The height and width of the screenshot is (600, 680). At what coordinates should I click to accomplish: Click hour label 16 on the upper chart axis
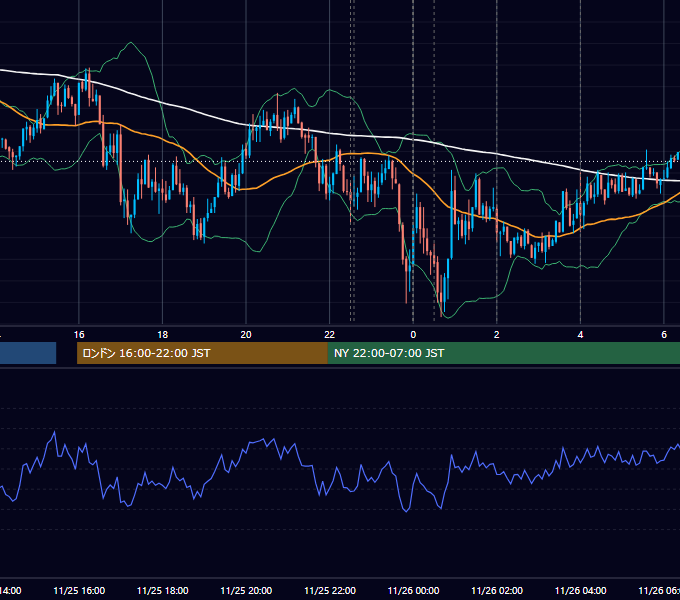(x=79, y=335)
